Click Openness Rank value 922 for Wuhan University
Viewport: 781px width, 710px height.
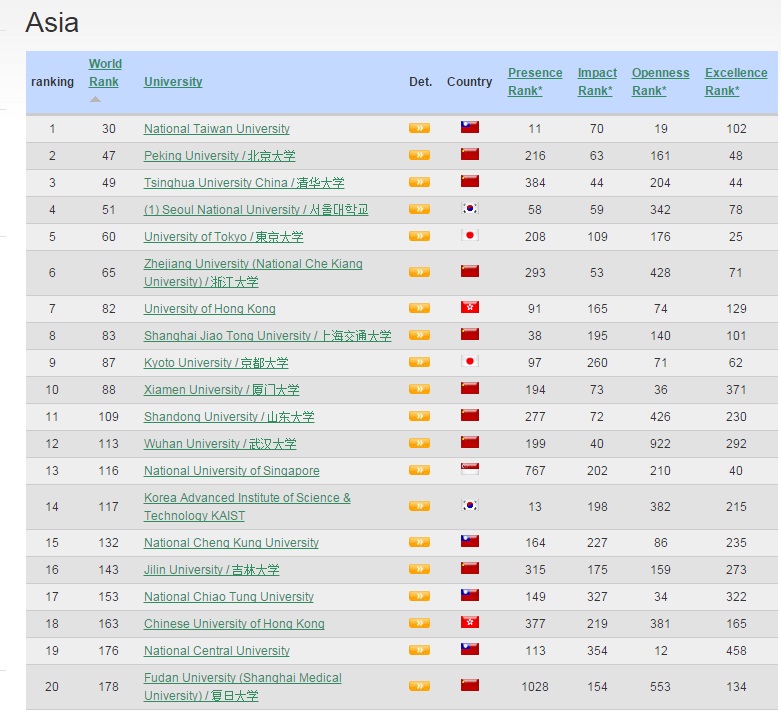660,443
